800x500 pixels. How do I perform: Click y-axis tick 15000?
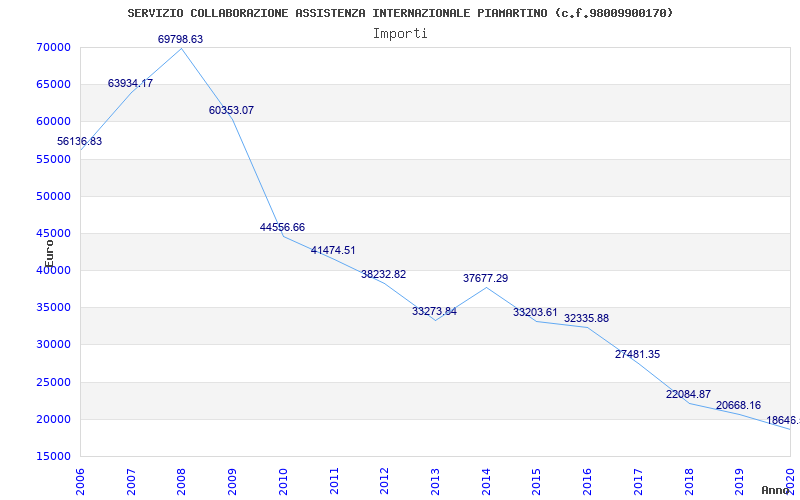(x=53, y=457)
